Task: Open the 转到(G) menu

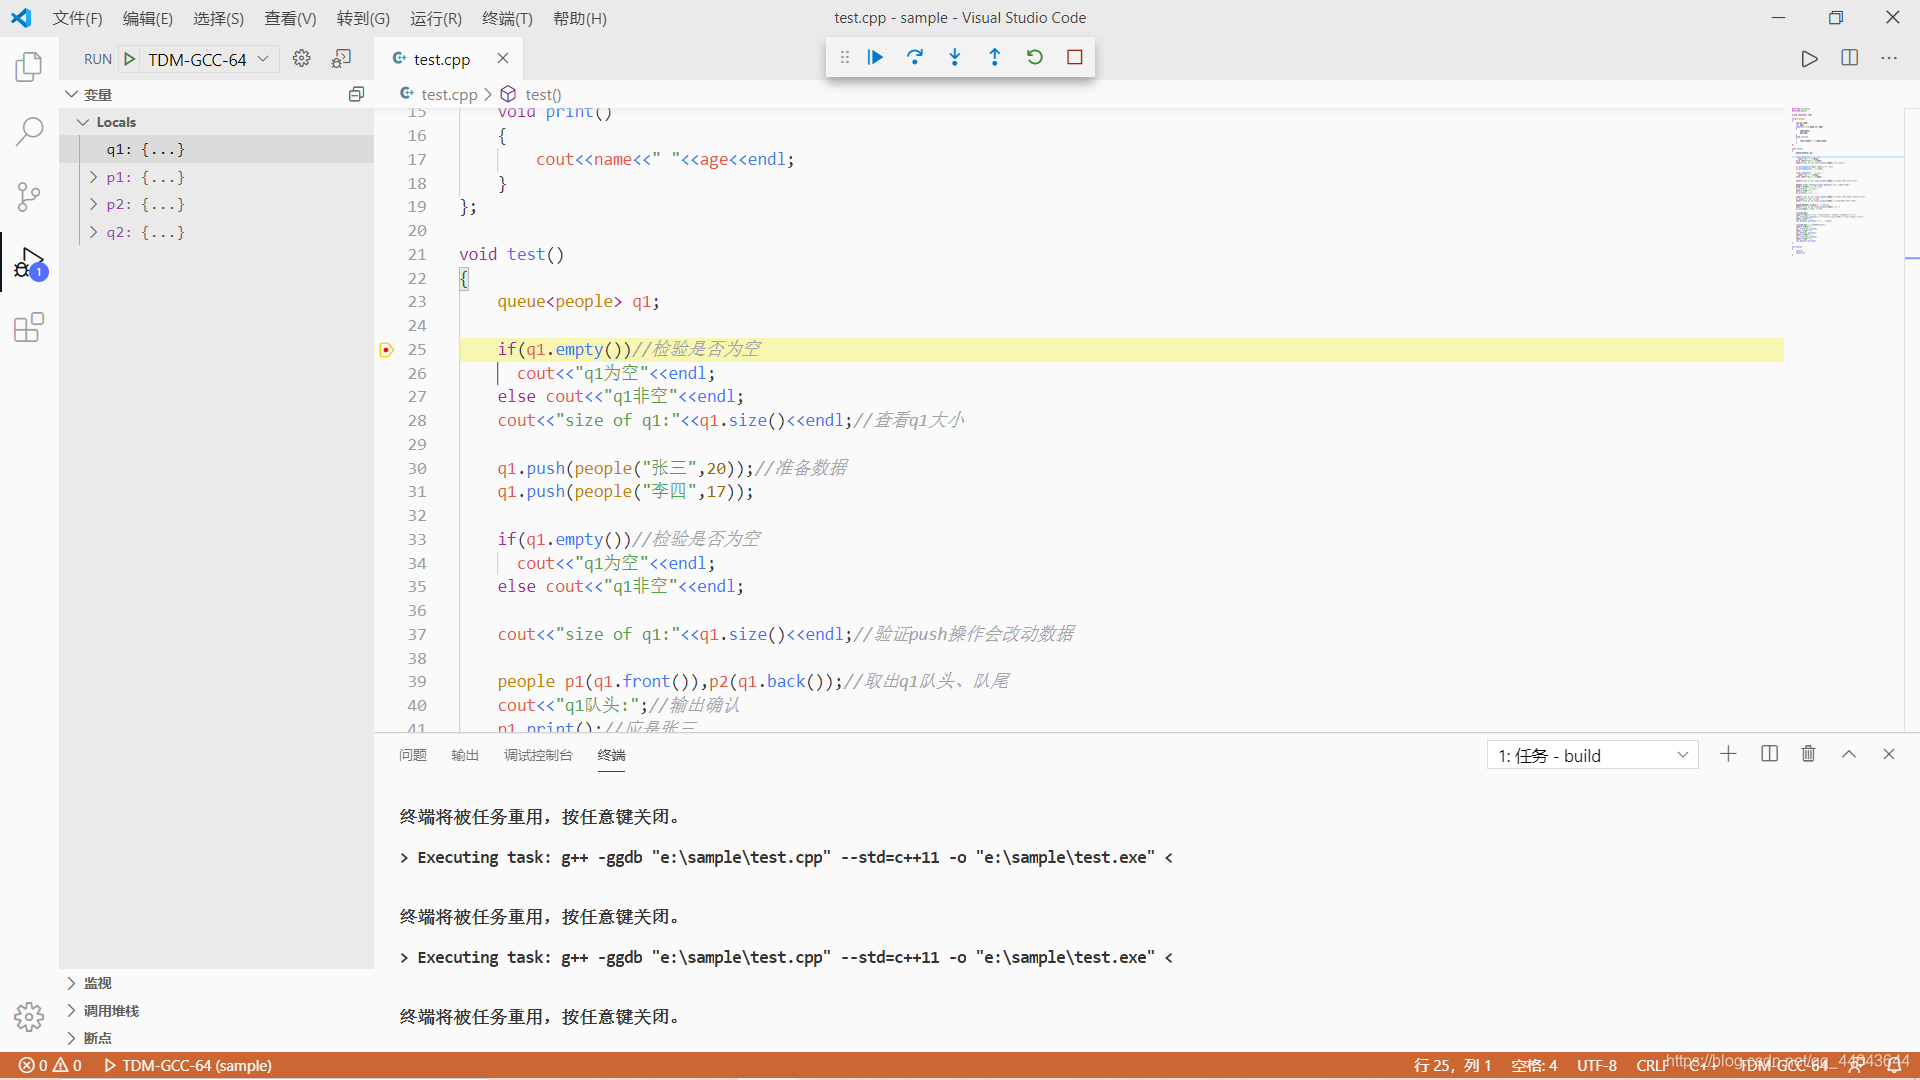Action: (363, 18)
